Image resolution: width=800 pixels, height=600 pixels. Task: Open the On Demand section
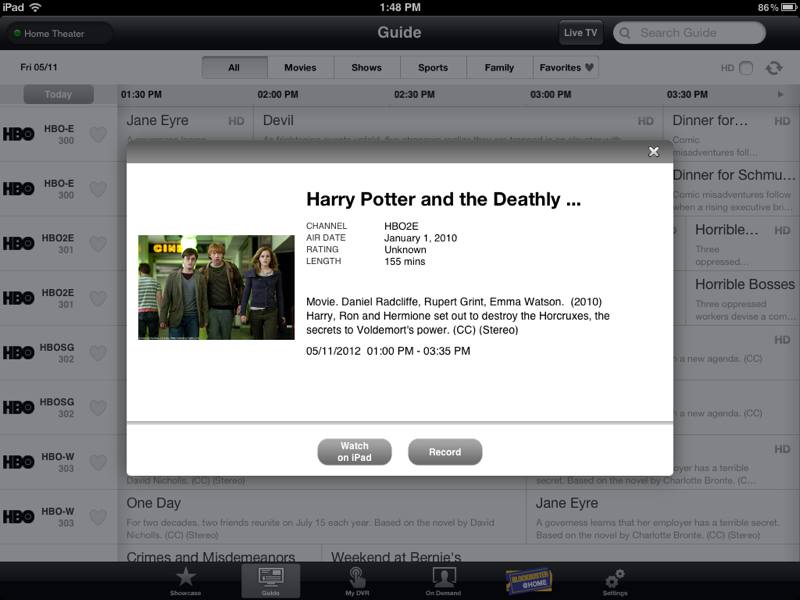443,580
